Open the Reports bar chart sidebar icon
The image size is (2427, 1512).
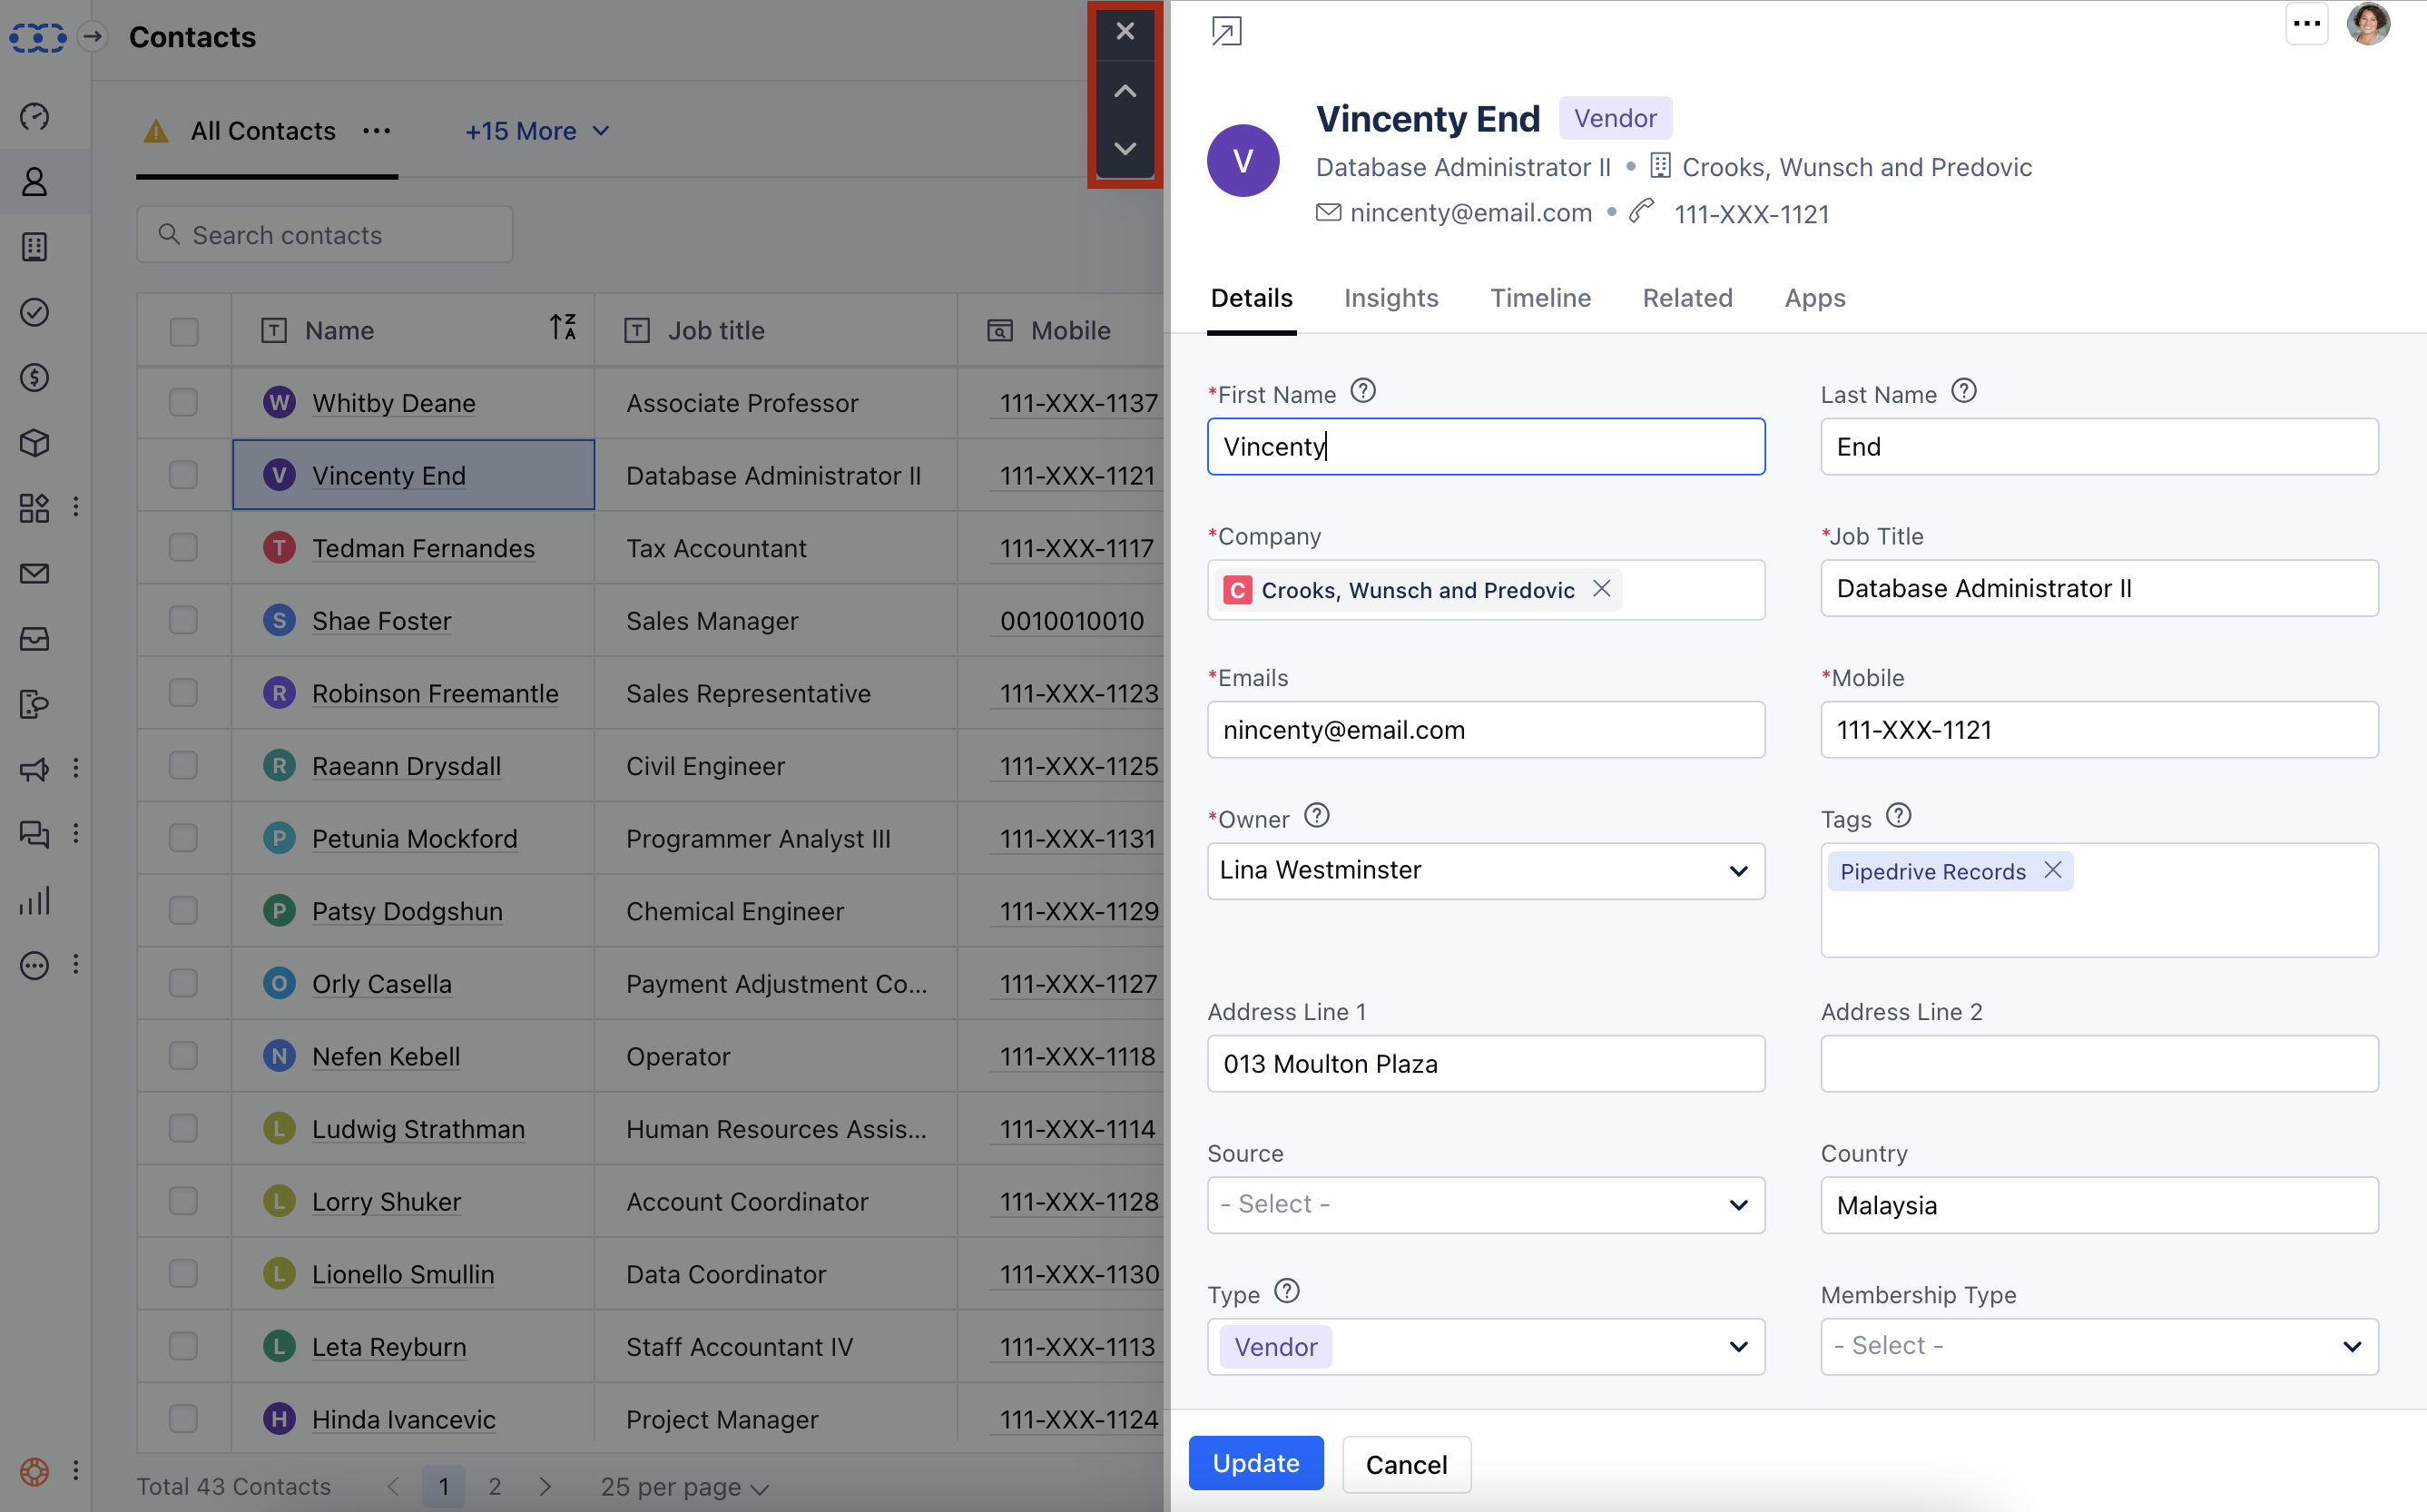34,901
